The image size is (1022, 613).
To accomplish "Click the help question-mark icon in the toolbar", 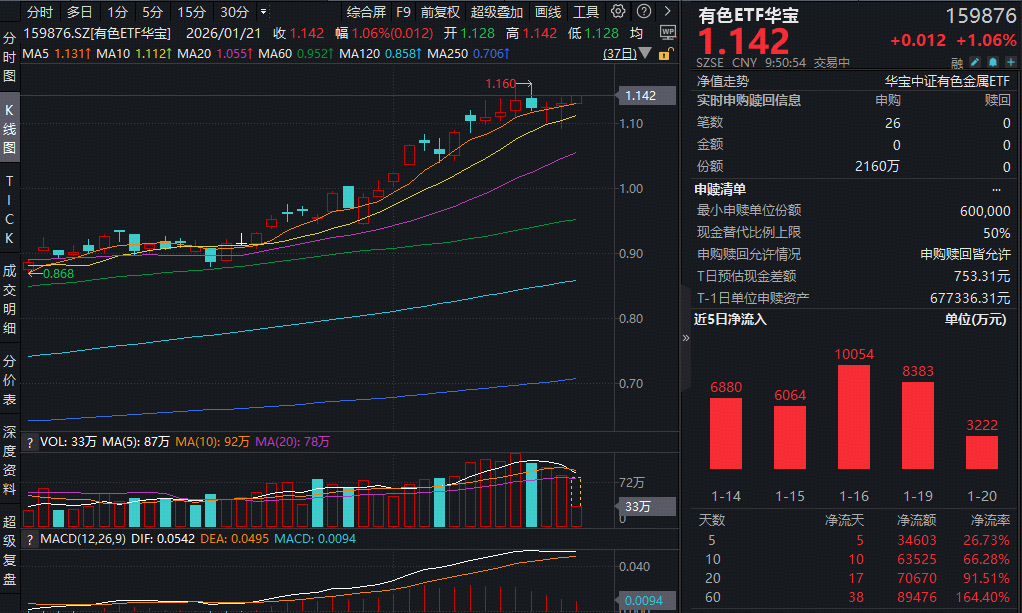I will 644,12.
